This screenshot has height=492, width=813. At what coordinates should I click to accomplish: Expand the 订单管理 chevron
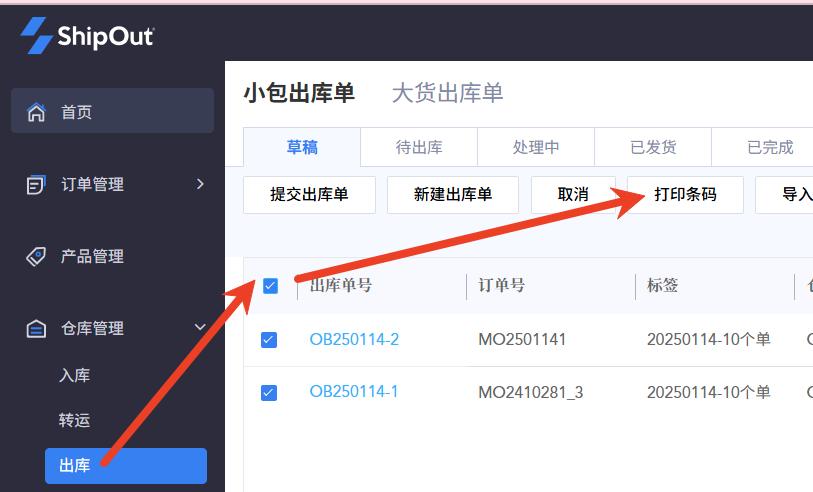(200, 184)
